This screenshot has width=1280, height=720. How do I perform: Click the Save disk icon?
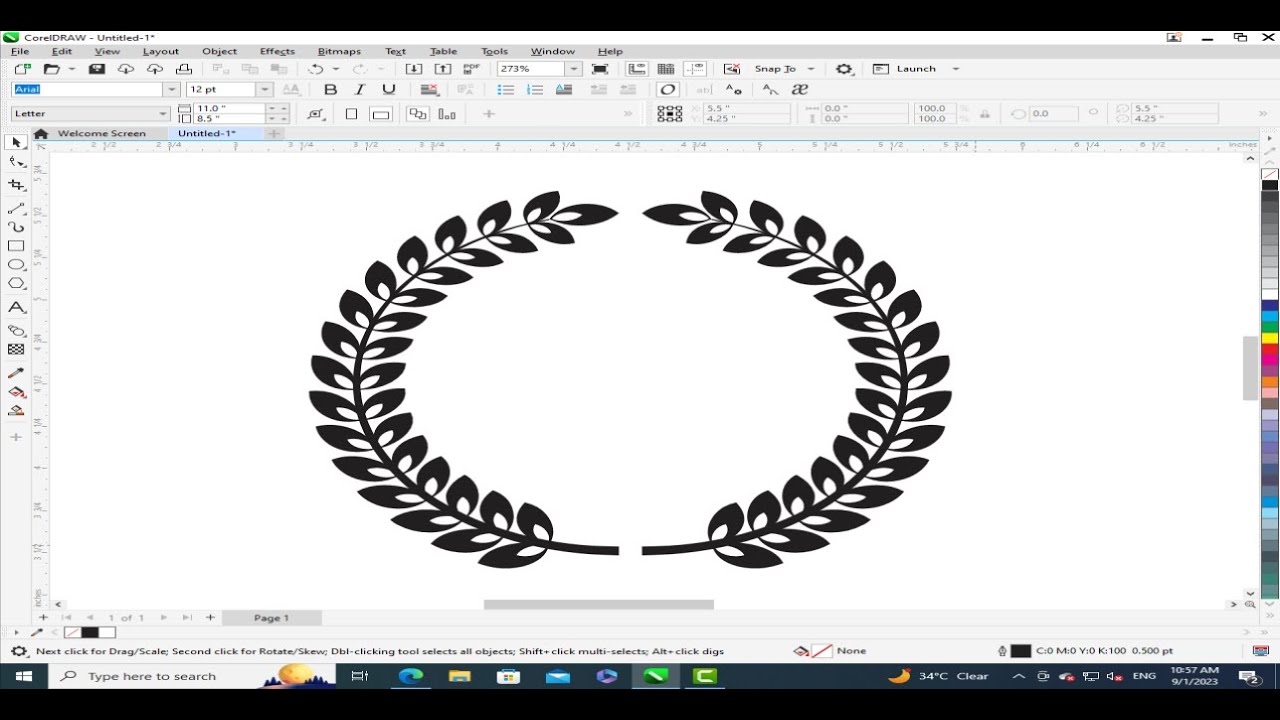pyautogui.click(x=97, y=69)
